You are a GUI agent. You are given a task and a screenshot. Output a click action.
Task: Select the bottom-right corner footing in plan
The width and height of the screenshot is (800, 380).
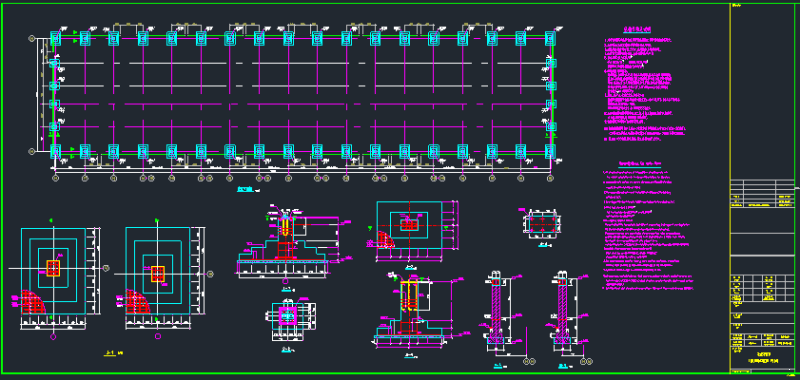click(550, 151)
